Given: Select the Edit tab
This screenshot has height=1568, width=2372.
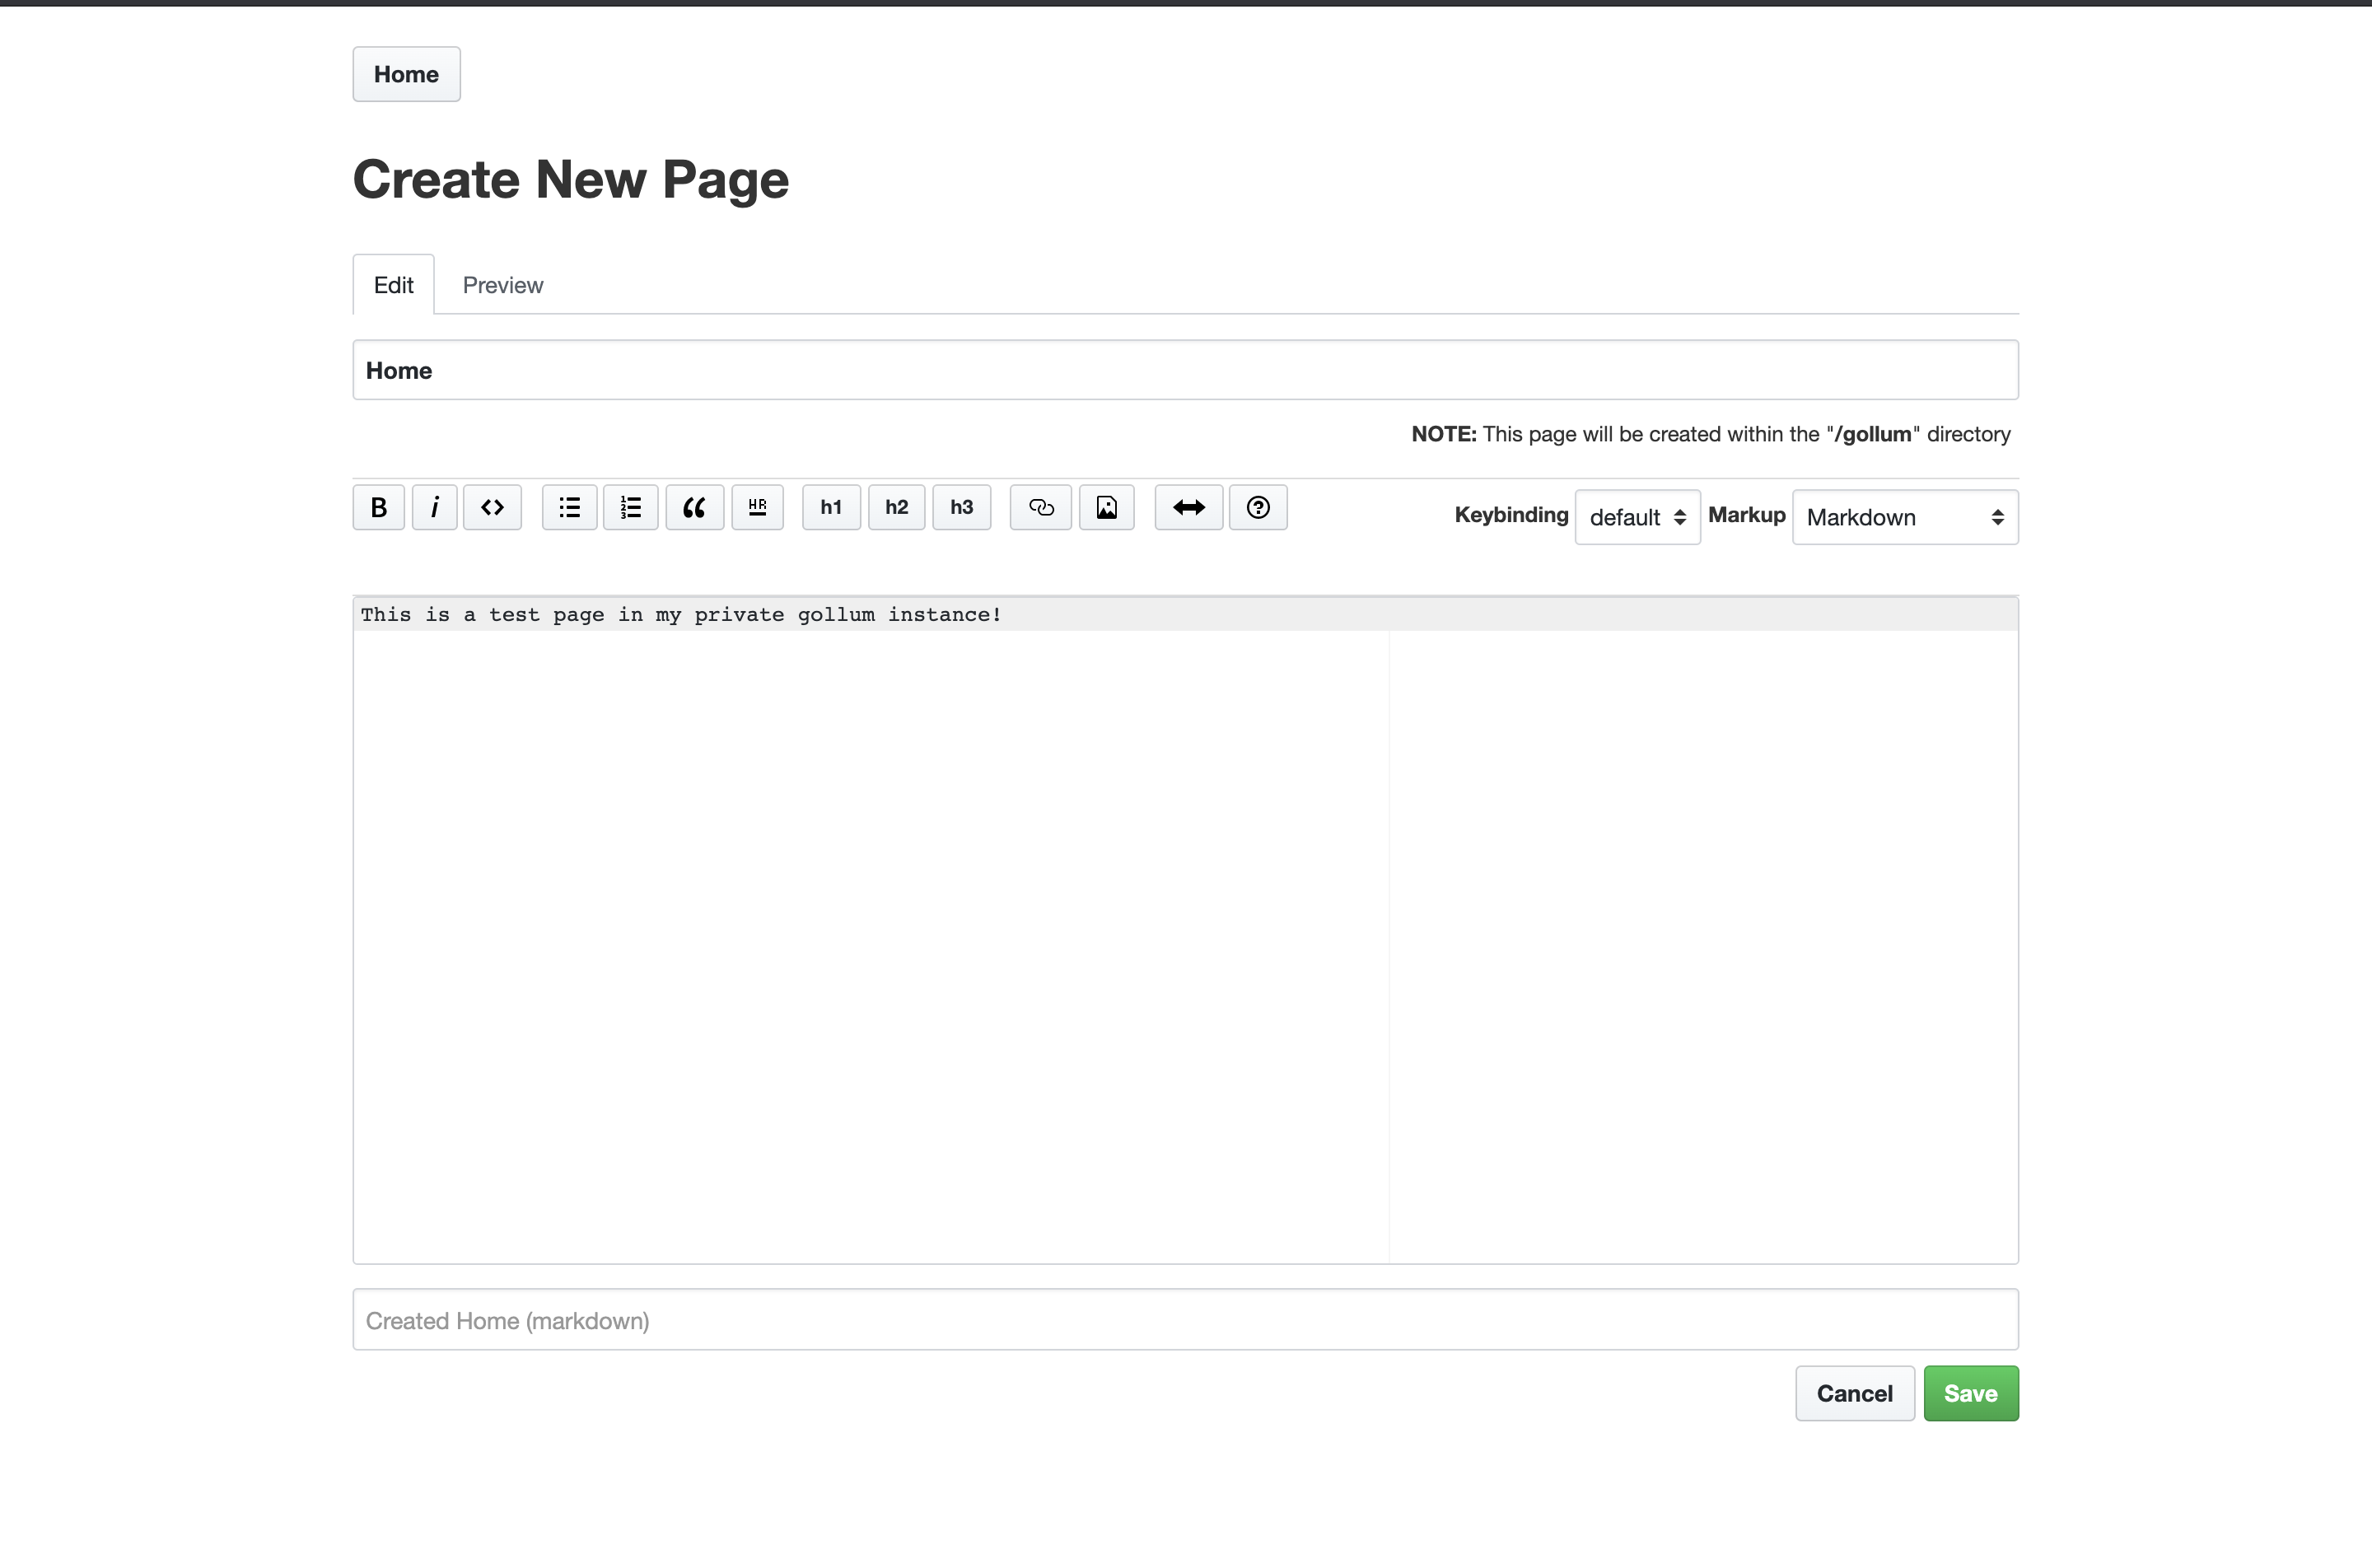Looking at the screenshot, I should tap(393, 285).
